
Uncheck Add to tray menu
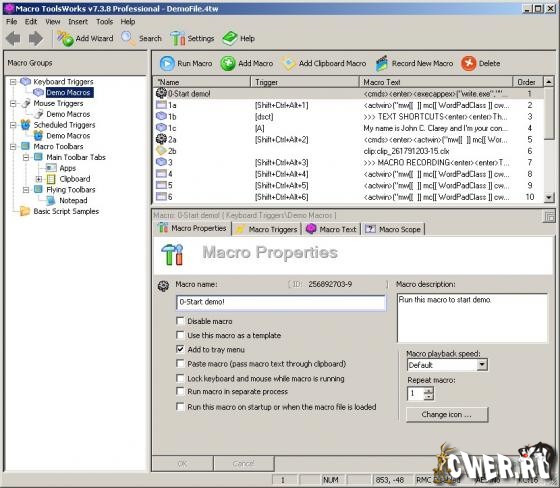point(180,349)
